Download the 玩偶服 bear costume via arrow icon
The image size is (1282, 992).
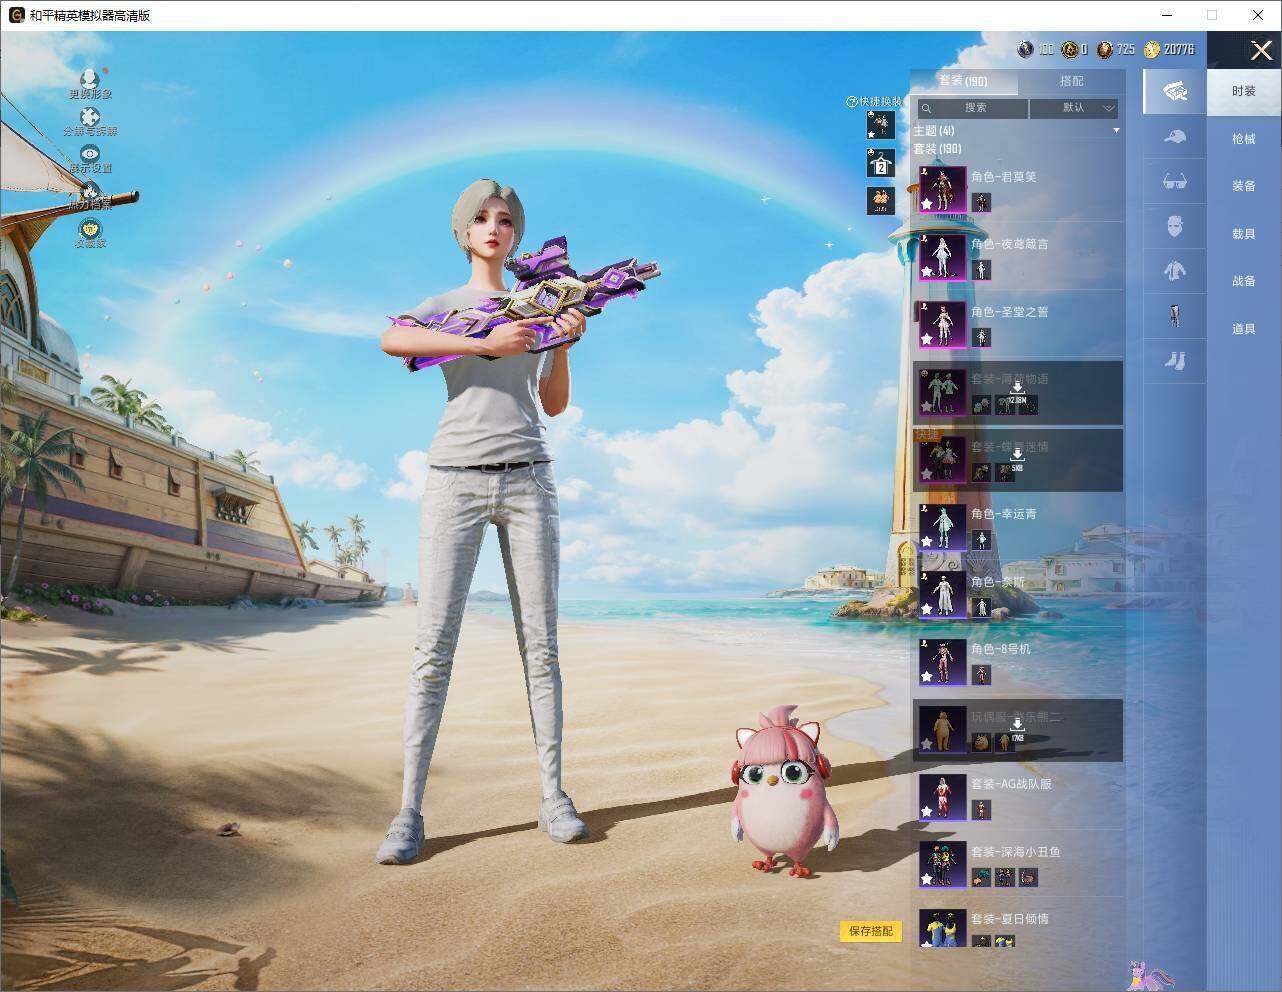[1017, 725]
